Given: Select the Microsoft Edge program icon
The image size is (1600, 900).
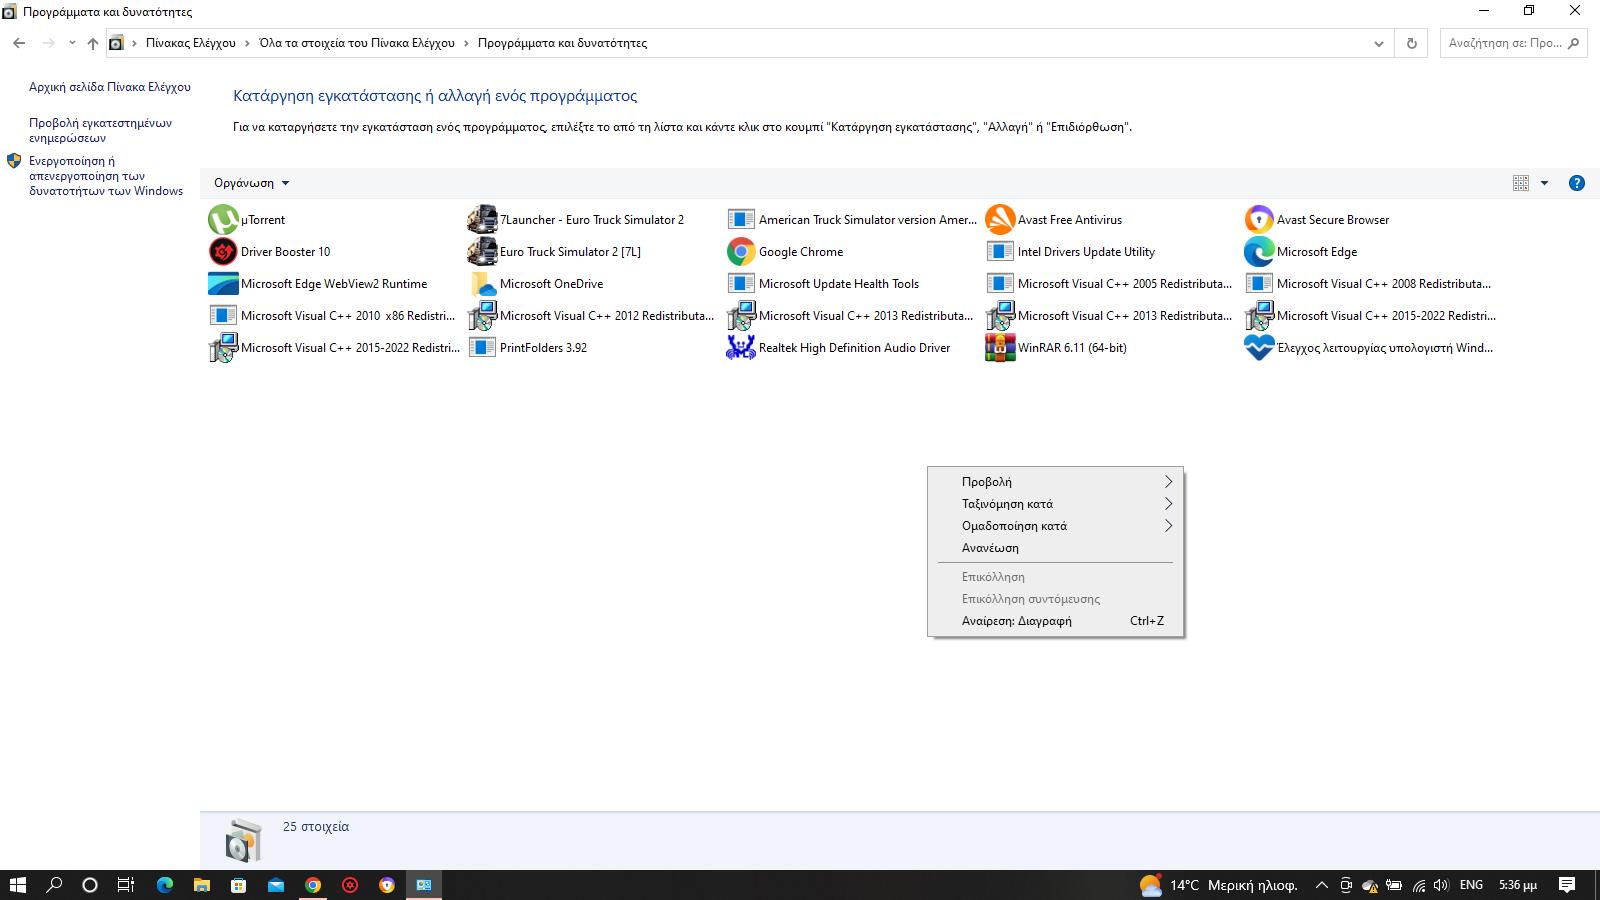Looking at the screenshot, I should click(1259, 252).
